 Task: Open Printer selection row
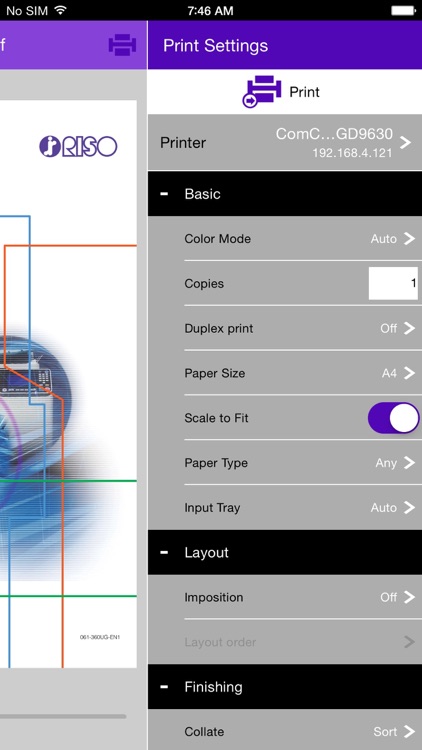coord(285,143)
